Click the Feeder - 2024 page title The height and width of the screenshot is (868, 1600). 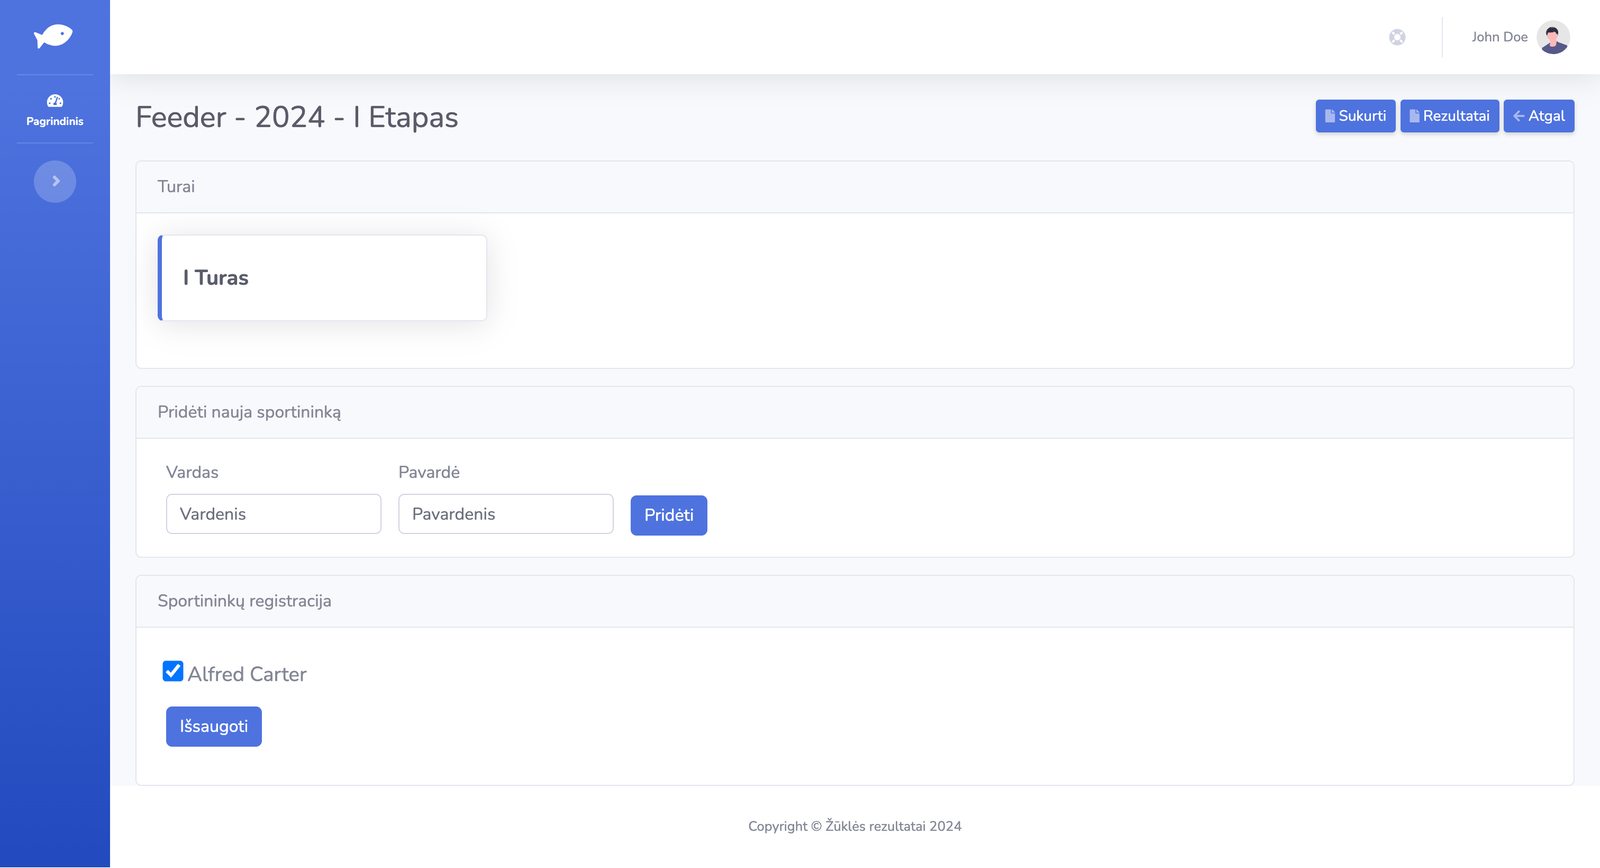coord(296,117)
